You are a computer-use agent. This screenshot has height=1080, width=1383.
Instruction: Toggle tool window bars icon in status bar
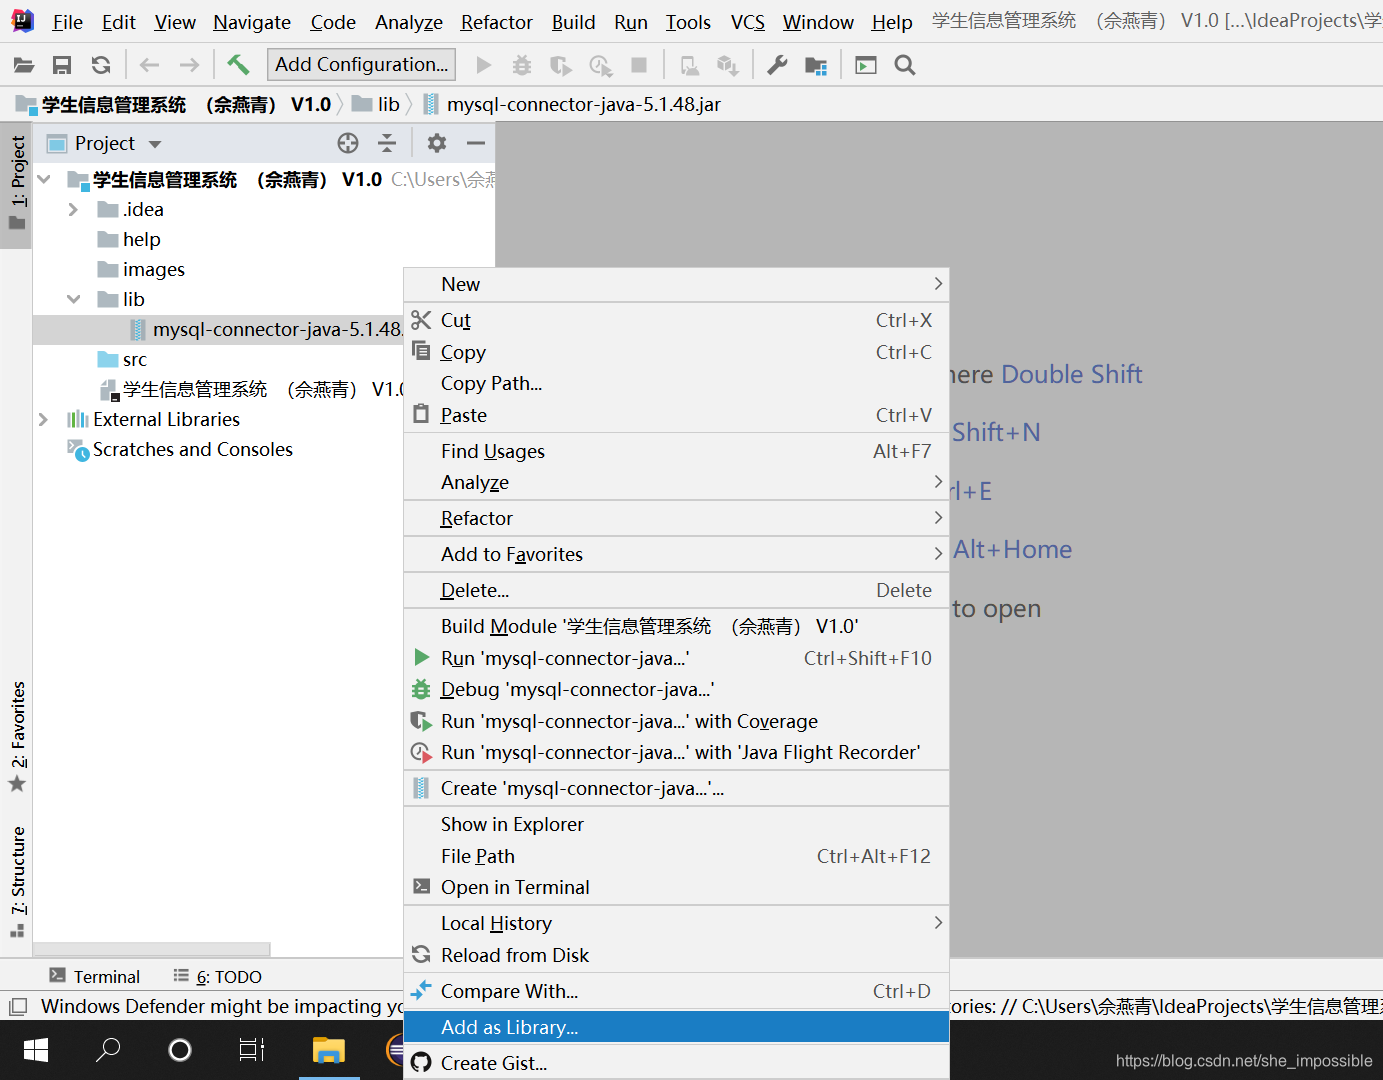[17, 1007]
